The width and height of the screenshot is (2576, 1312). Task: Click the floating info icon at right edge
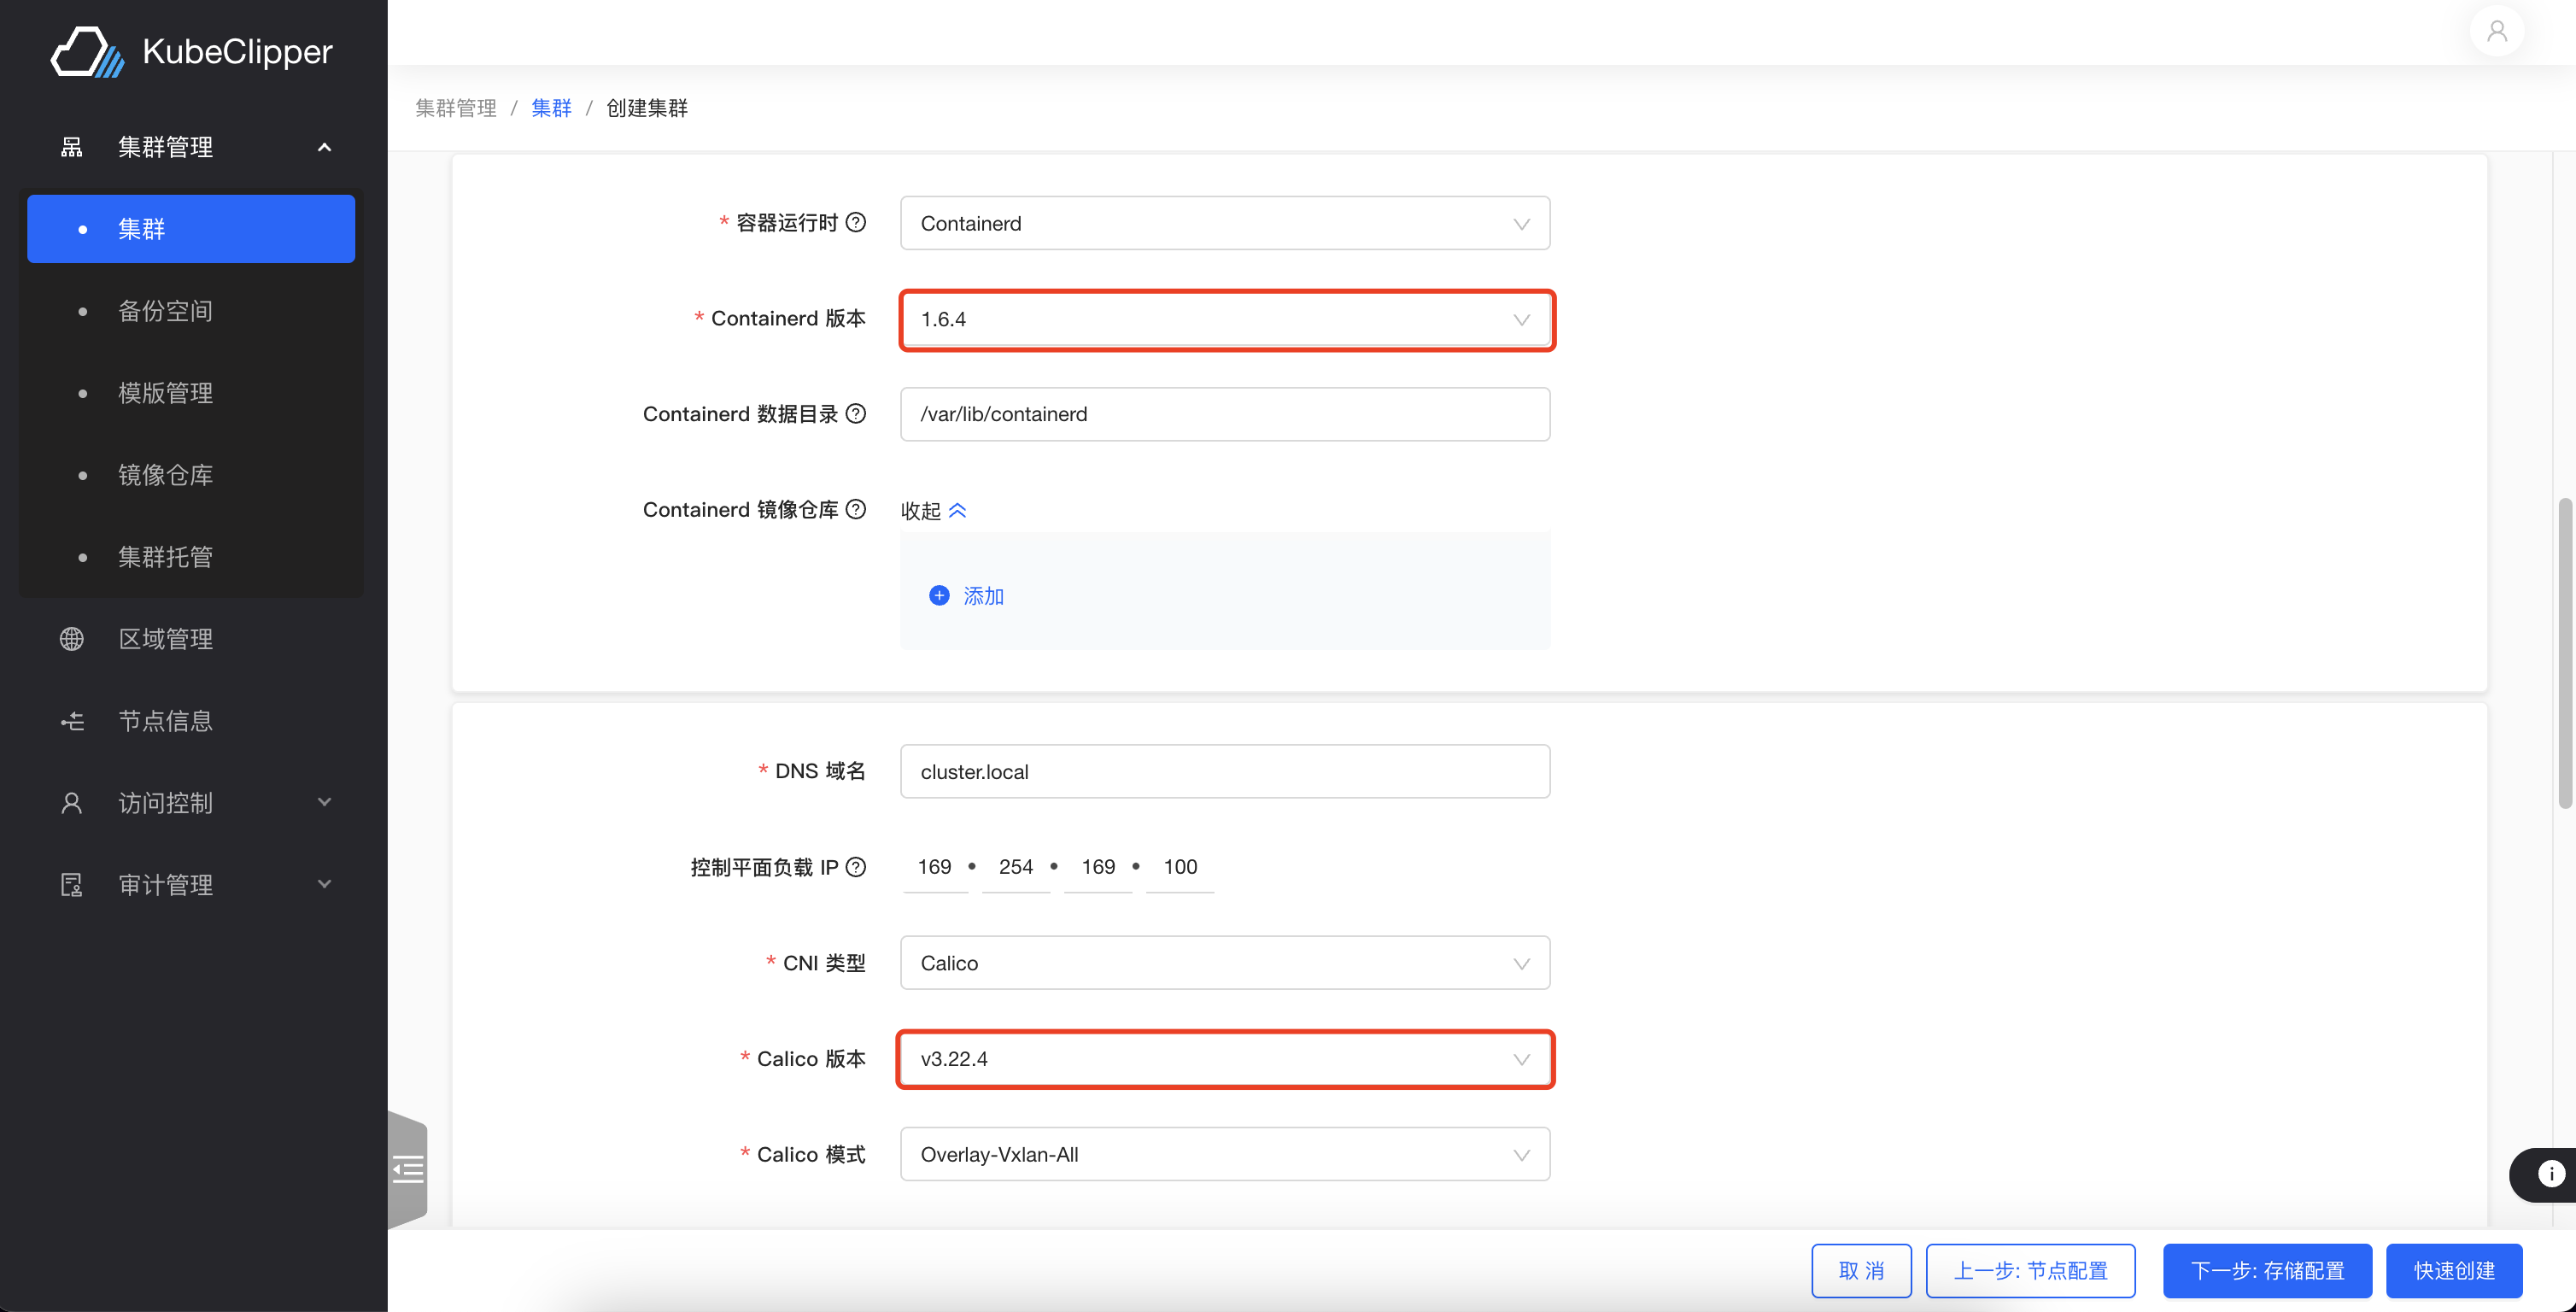point(2550,1174)
